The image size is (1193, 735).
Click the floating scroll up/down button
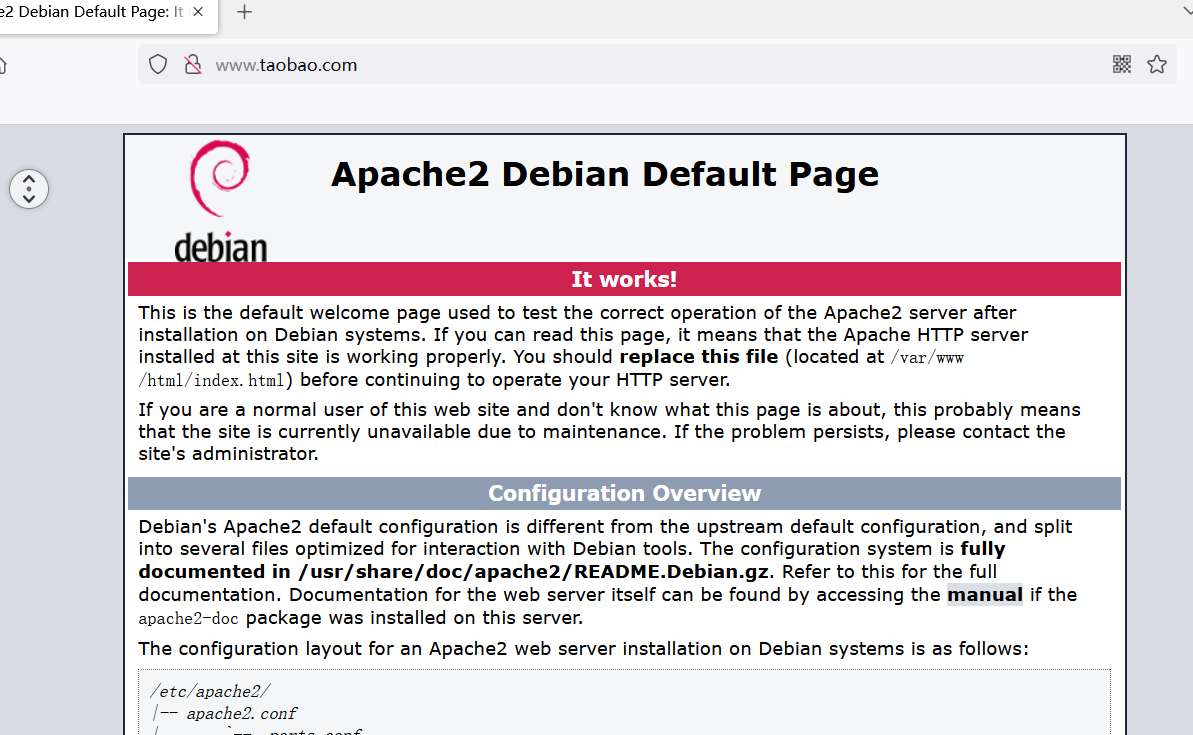29,189
